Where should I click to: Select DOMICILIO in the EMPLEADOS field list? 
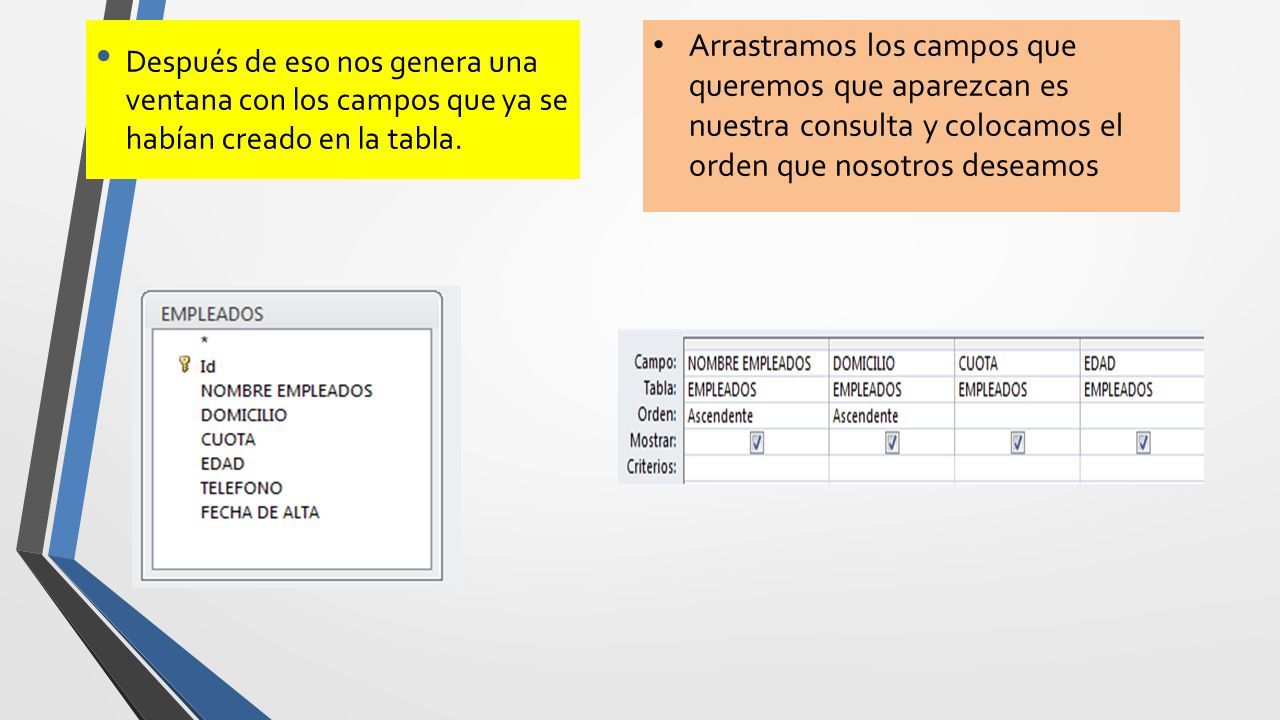tap(243, 414)
